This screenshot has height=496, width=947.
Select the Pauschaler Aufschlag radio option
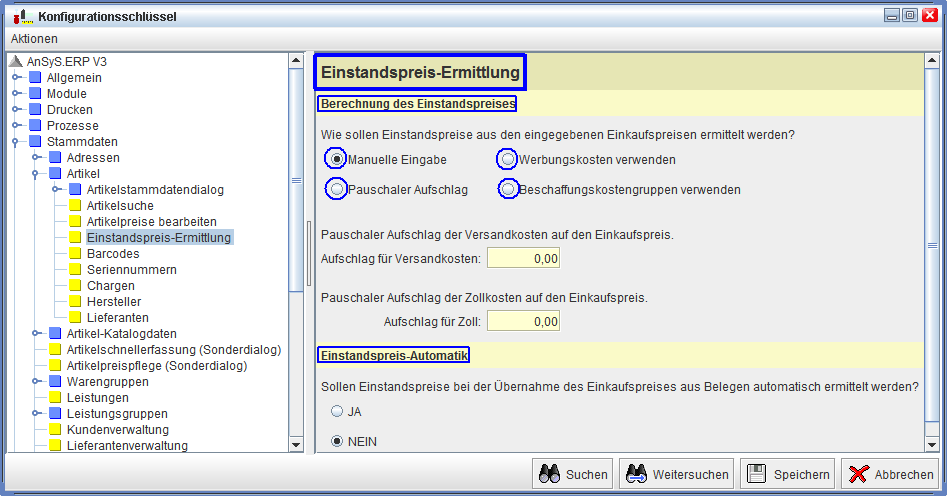click(x=337, y=189)
